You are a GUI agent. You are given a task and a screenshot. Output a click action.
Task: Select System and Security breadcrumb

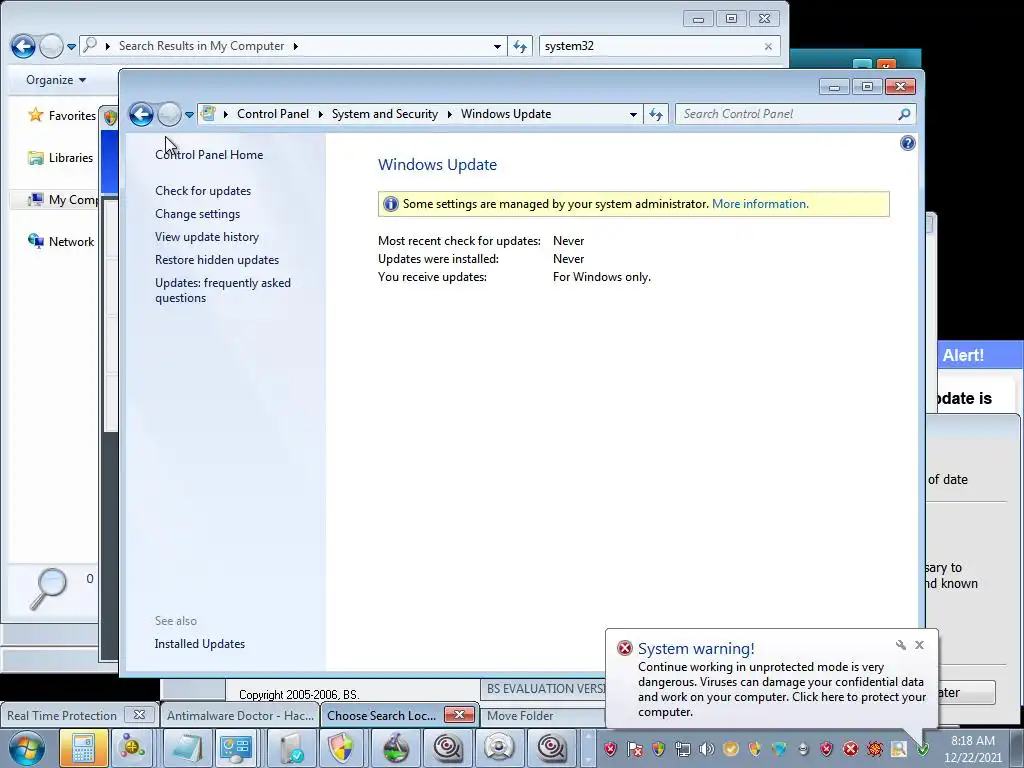pos(385,114)
